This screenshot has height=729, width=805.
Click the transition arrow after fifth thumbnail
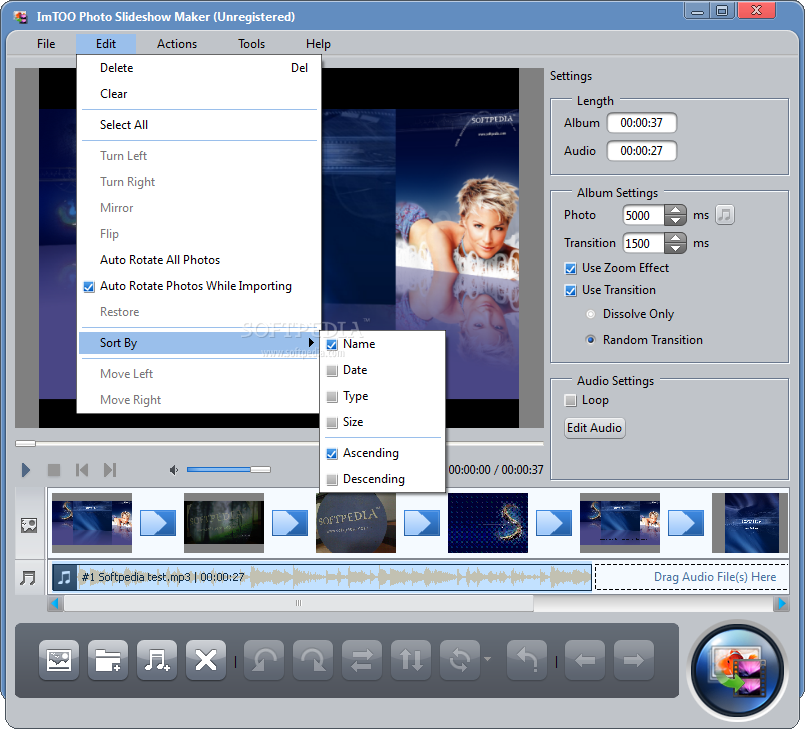pyautogui.click(x=685, y=523)
